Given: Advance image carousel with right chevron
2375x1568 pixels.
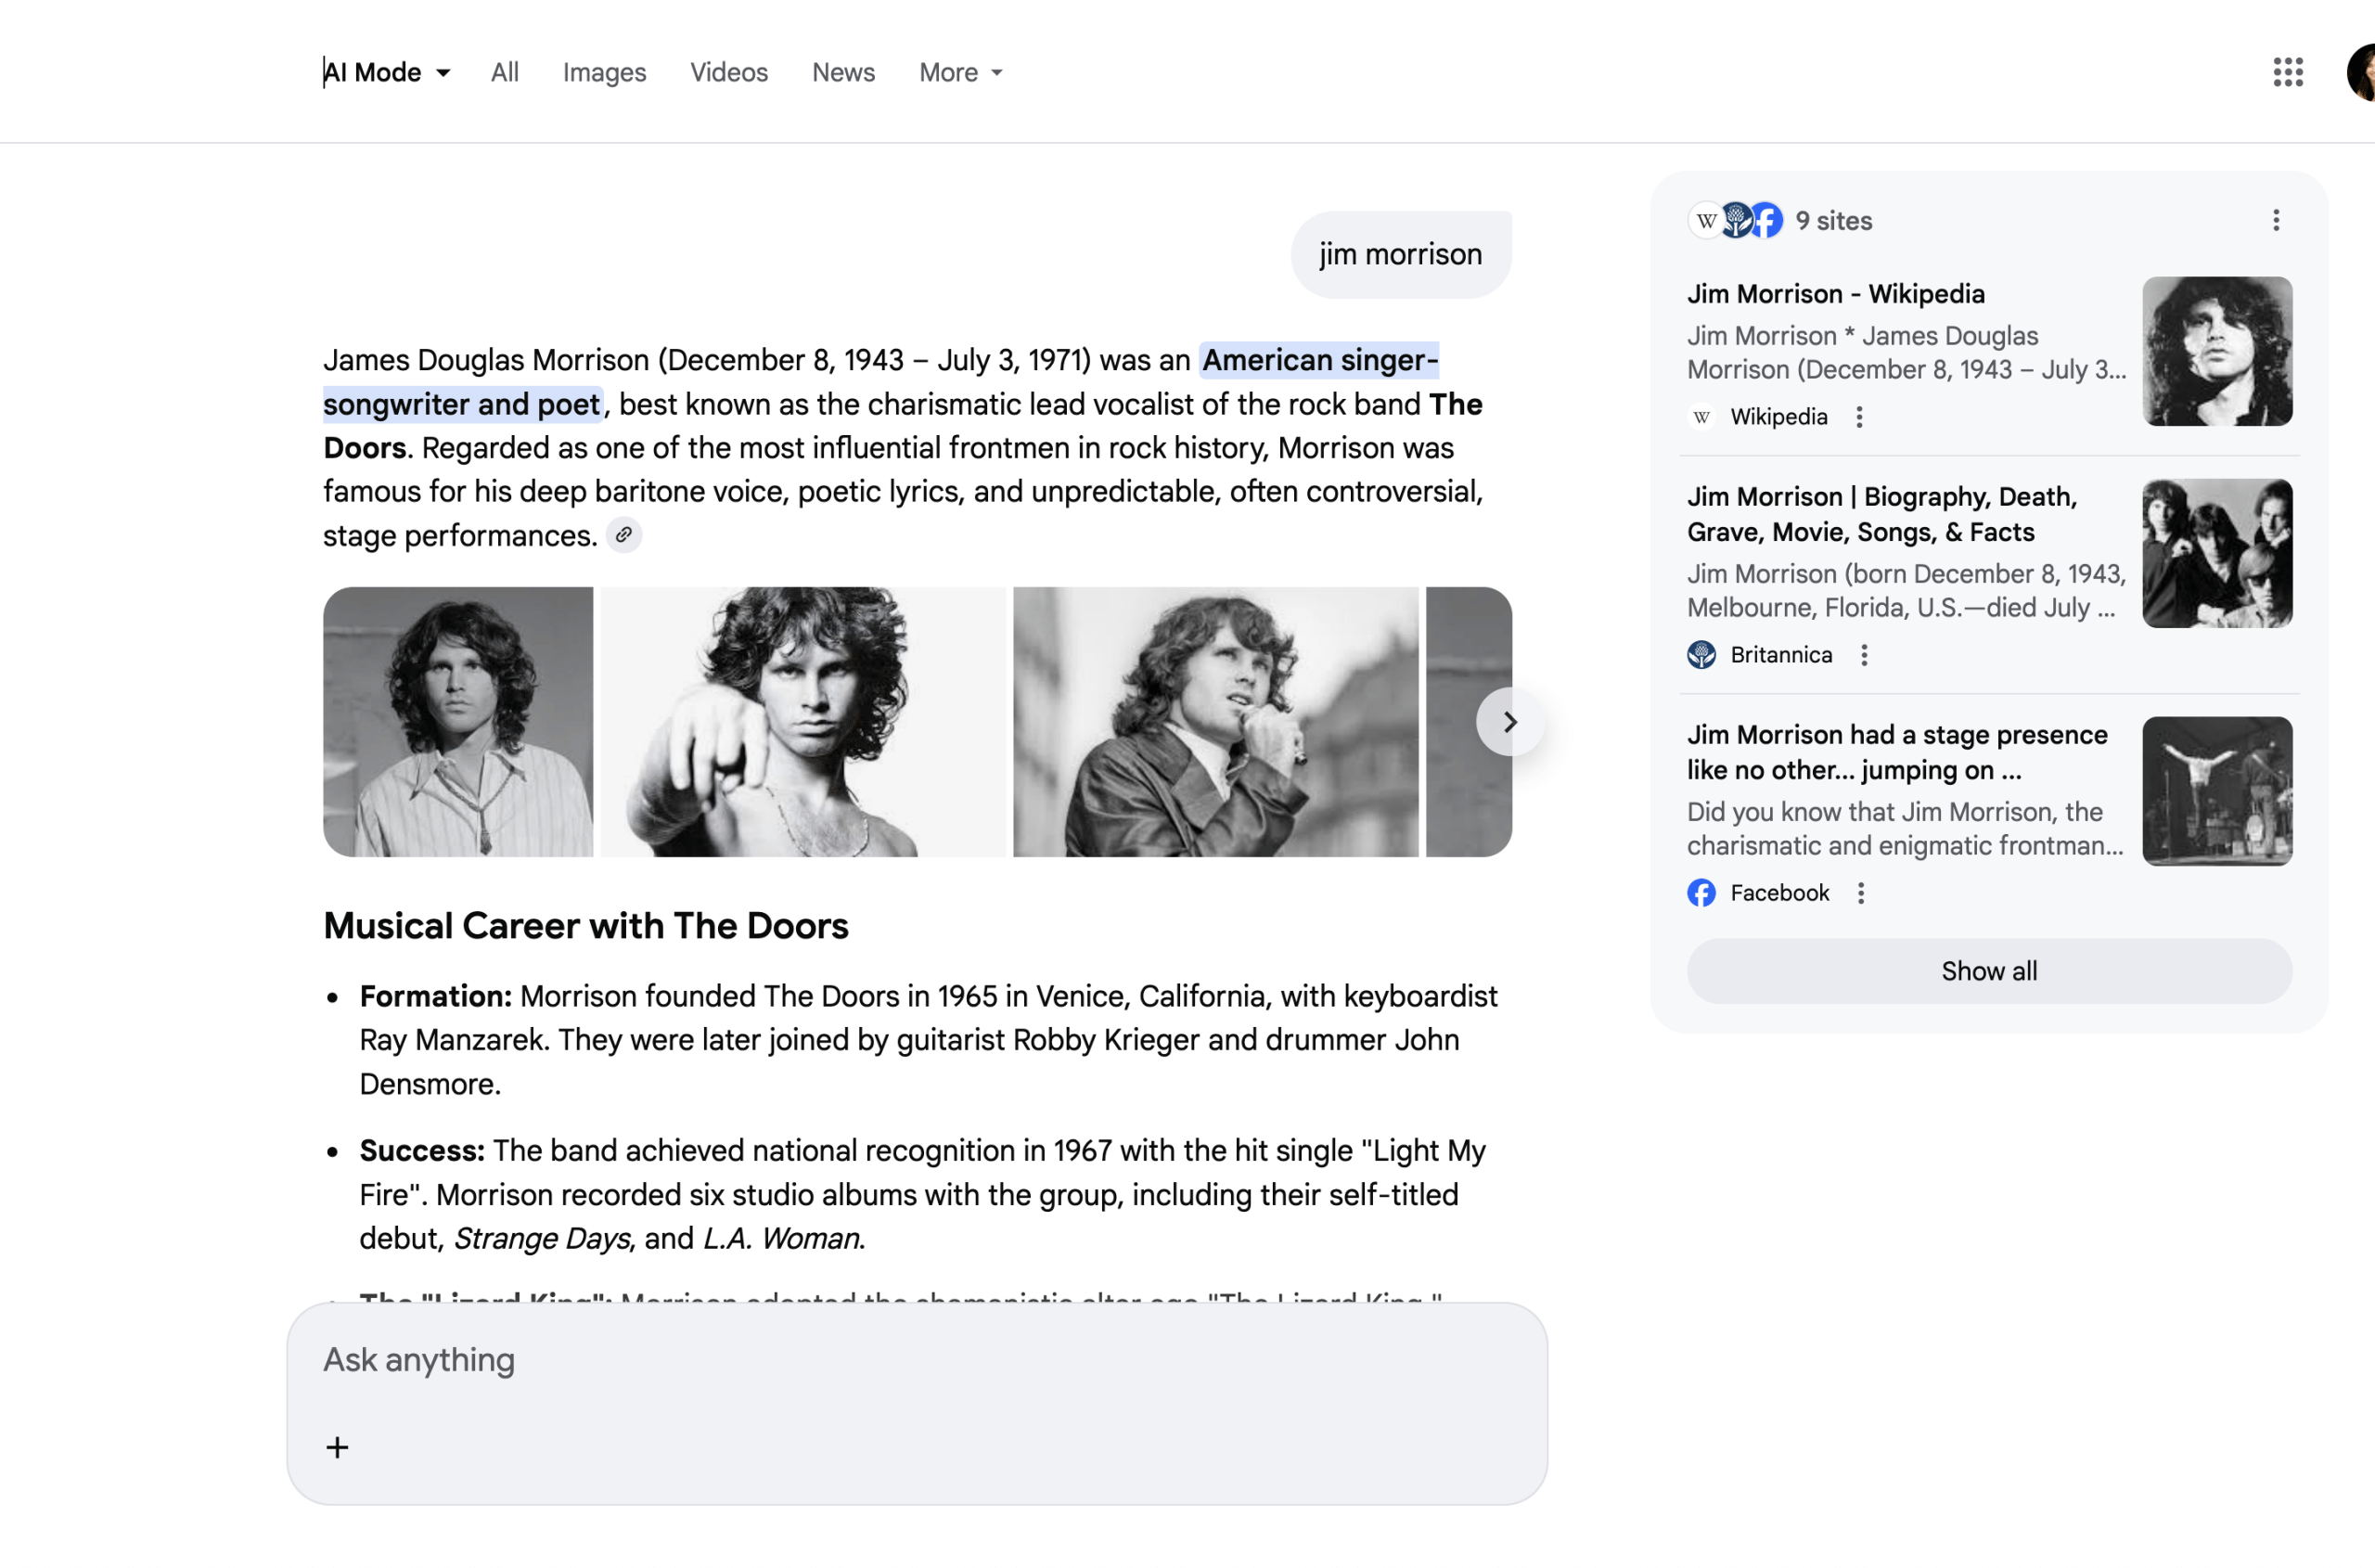Looking at the screenshot, I should click(1509, 722).
